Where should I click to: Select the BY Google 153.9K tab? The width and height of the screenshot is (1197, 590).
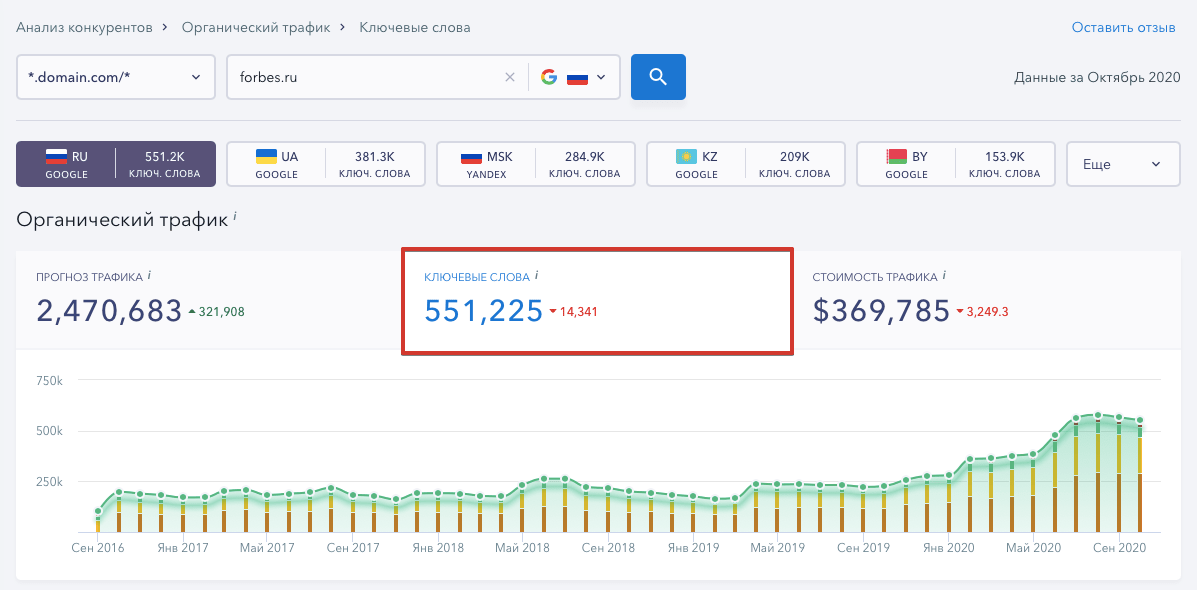click(956, 164)
